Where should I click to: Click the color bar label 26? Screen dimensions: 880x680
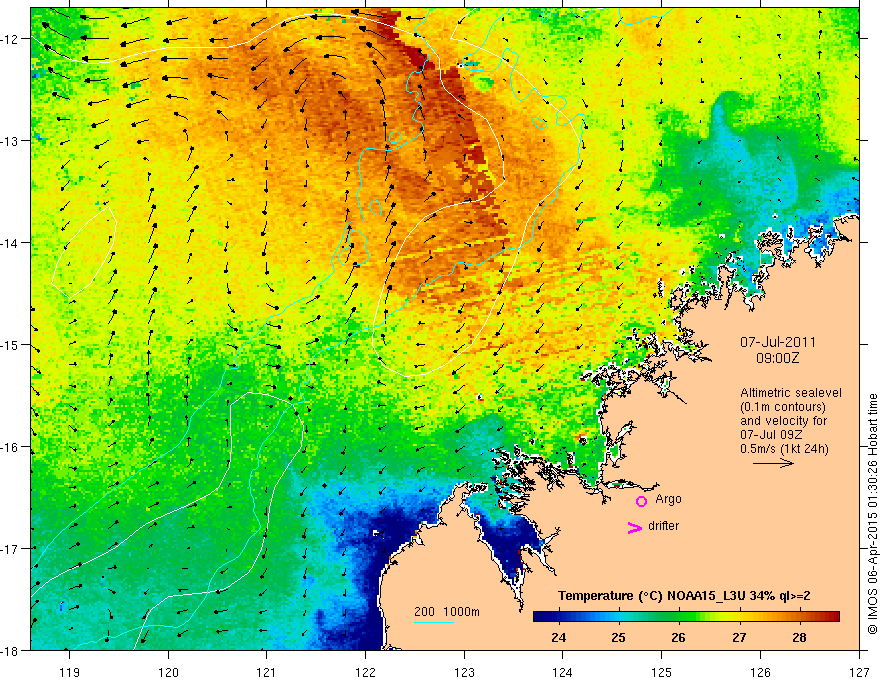(679, 637)
